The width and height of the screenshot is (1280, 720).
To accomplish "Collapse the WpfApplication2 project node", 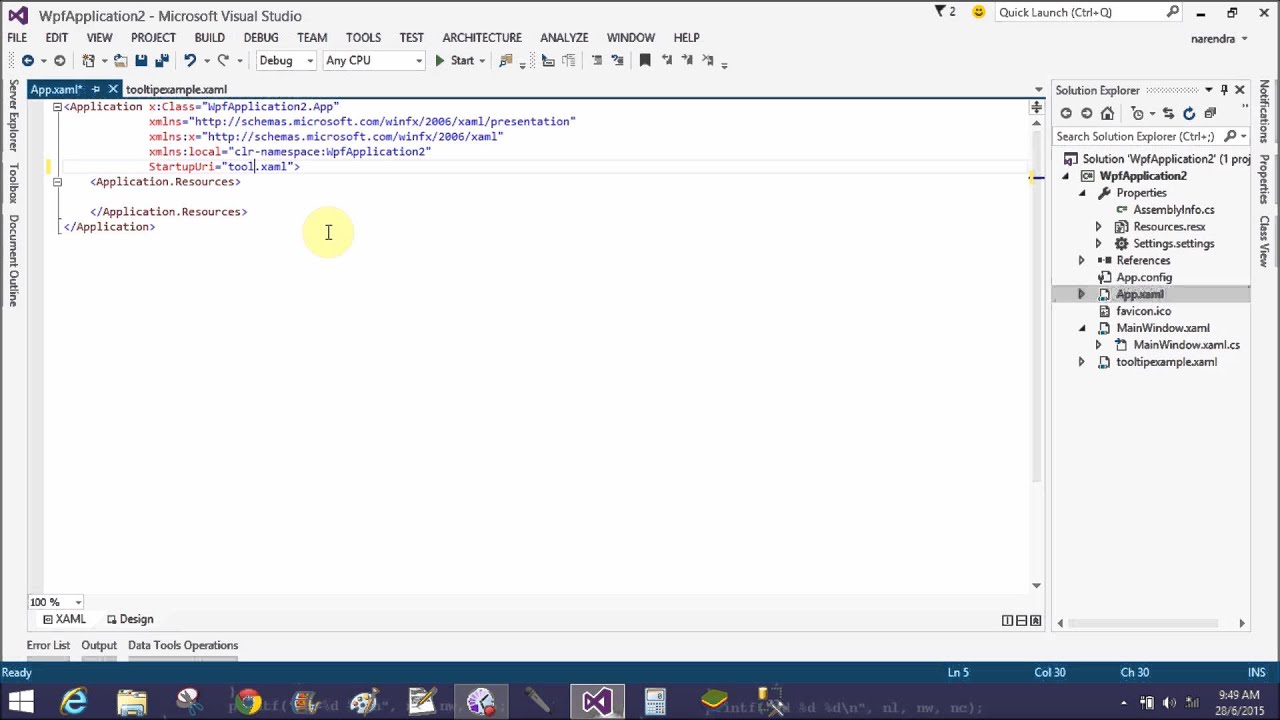I will tap(1065, 176).
